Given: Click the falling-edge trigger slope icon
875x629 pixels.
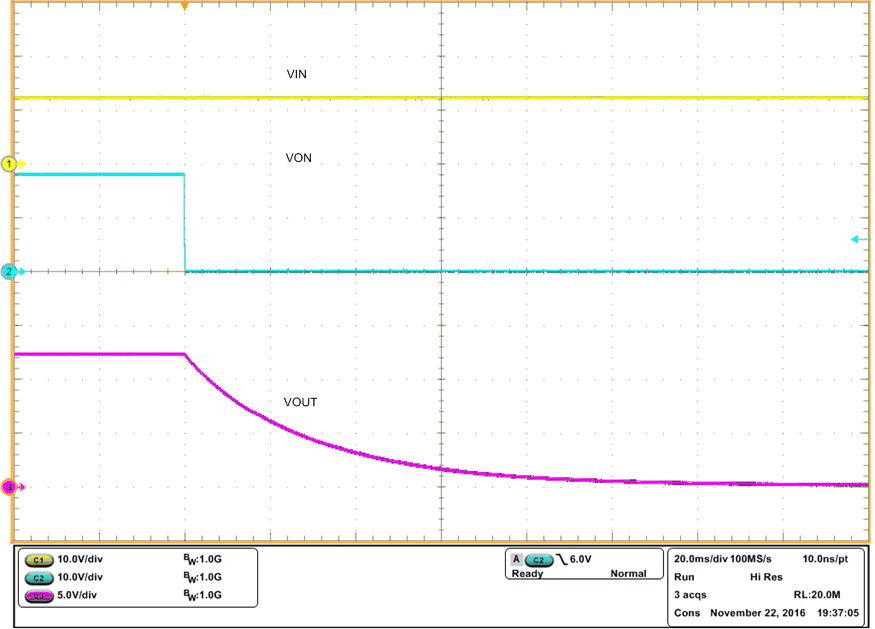Looking at the screenshot, I should (560, 561).
